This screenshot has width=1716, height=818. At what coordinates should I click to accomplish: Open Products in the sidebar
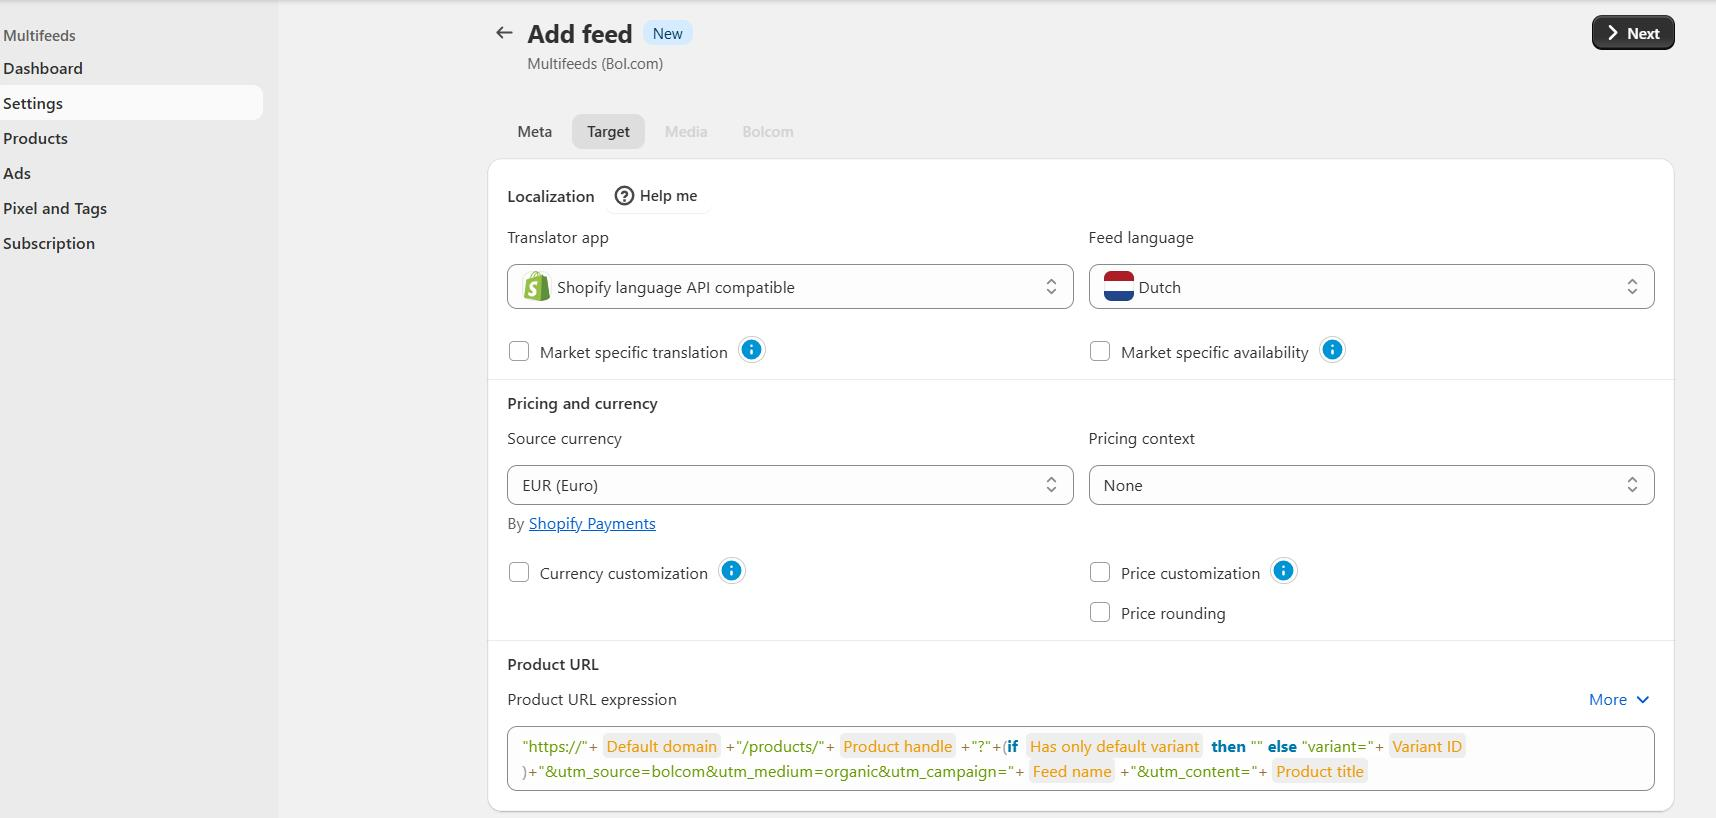(x=36, y=139)
